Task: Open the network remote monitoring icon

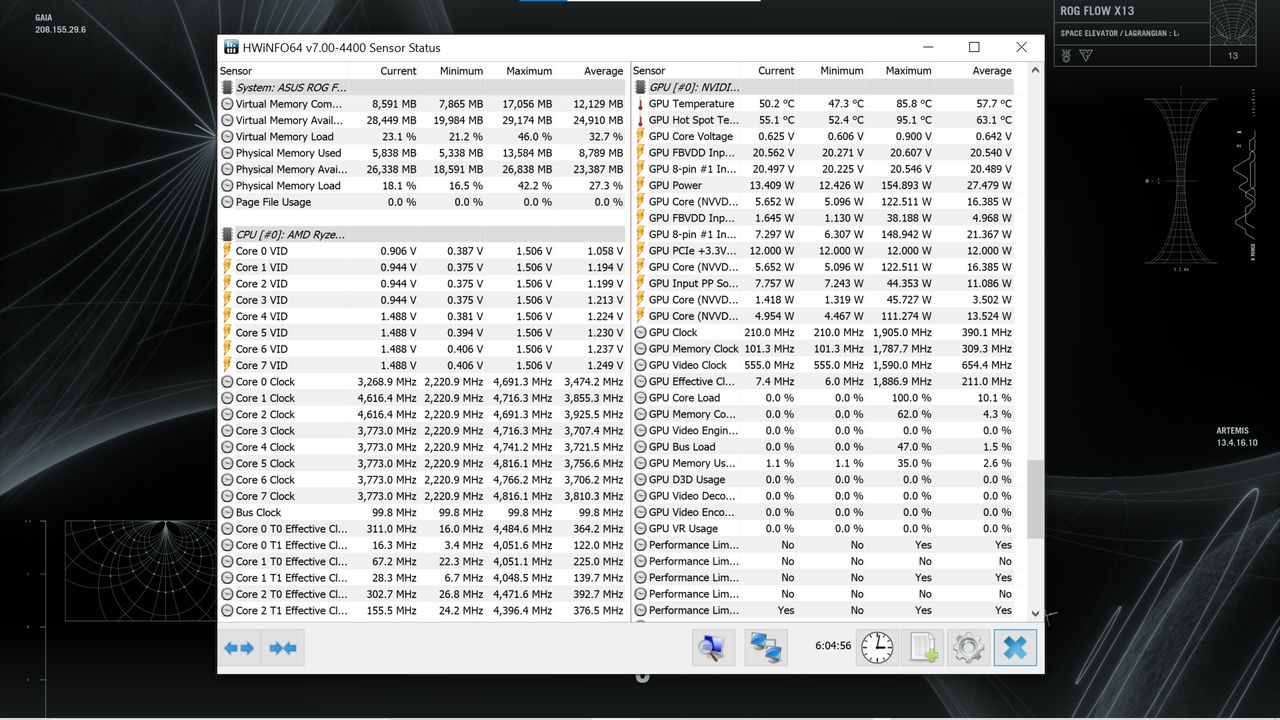Action: click(766, 648)
